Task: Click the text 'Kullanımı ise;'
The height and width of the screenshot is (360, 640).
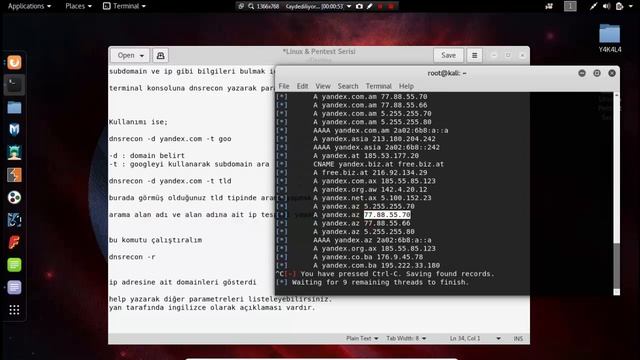Action: pyautogui.click(x=138, y=122)
